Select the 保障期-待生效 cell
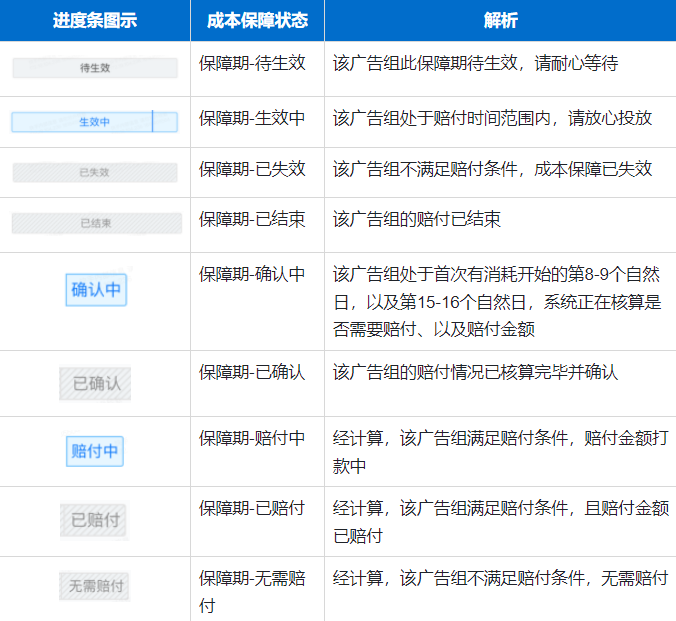The image size is (676, 621). click(257, 69)
